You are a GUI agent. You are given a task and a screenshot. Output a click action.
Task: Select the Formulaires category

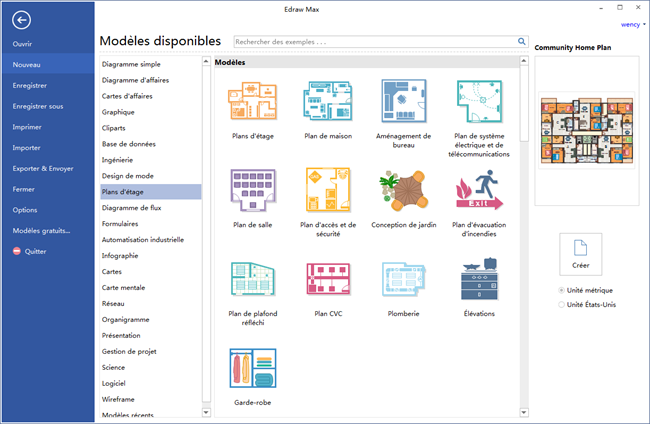click(120, 224)
